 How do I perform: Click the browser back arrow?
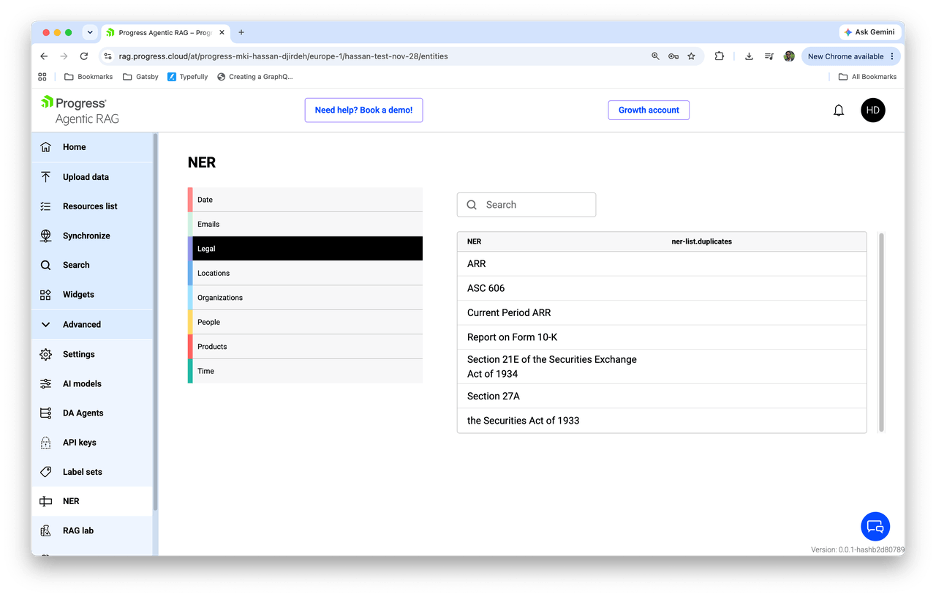(44, 56)
